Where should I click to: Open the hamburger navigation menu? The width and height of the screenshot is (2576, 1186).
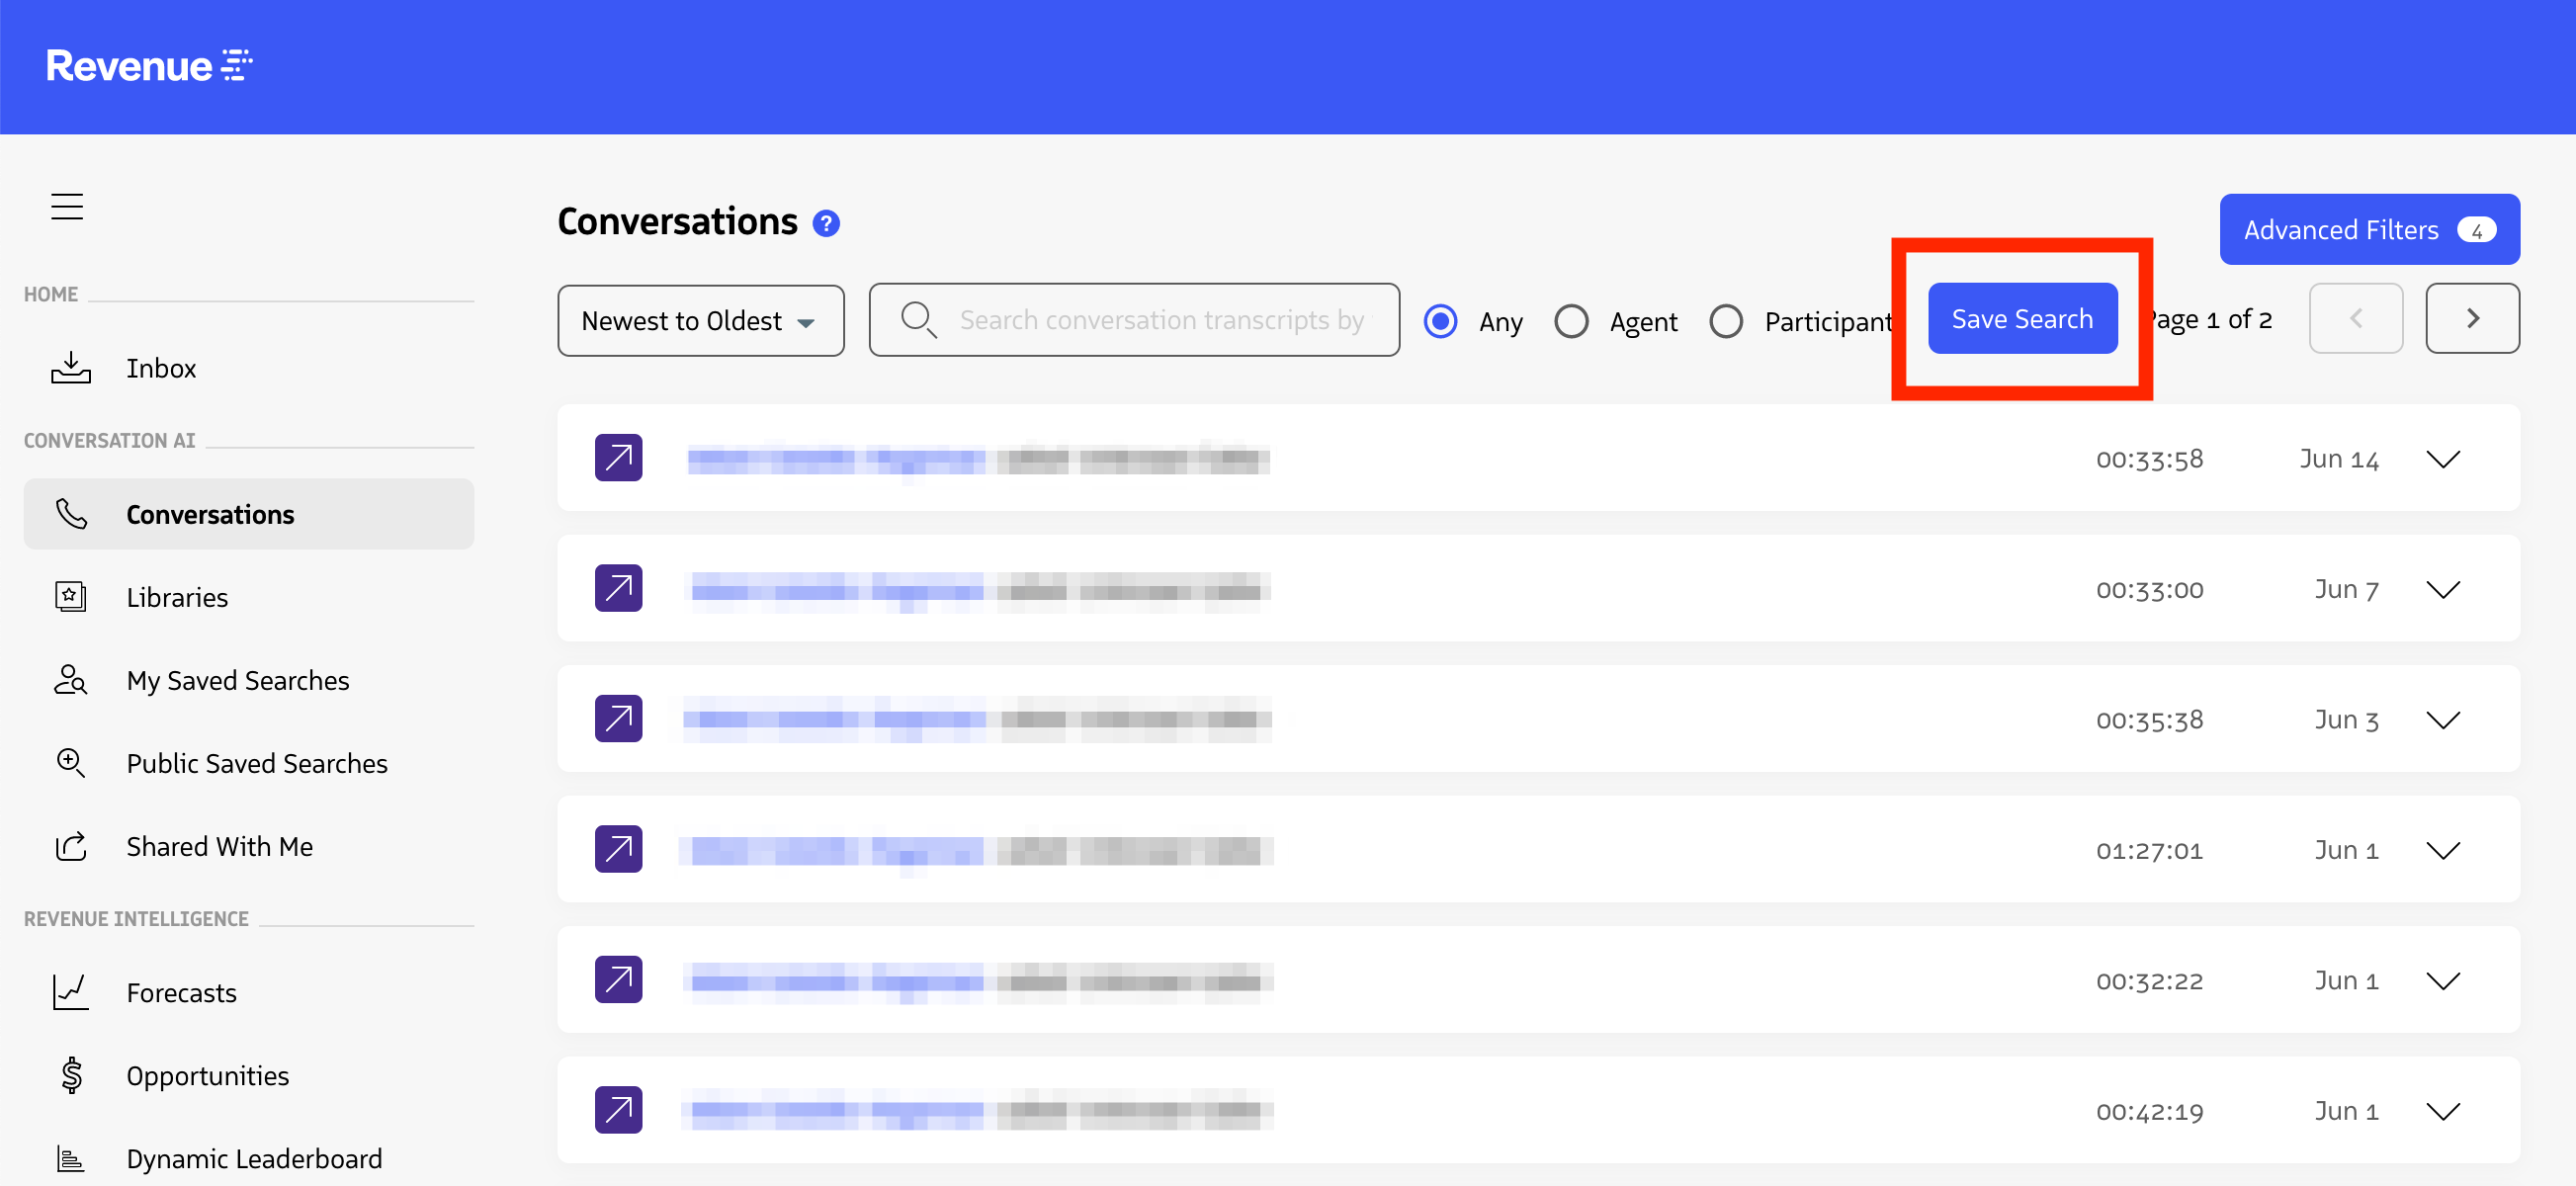pyautogui.click(x=67, y=206)
